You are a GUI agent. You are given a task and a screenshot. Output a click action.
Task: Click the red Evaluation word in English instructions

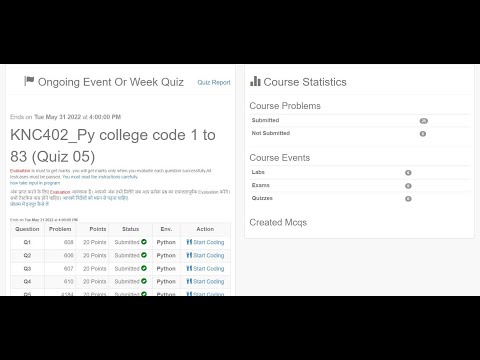point(20,171)
